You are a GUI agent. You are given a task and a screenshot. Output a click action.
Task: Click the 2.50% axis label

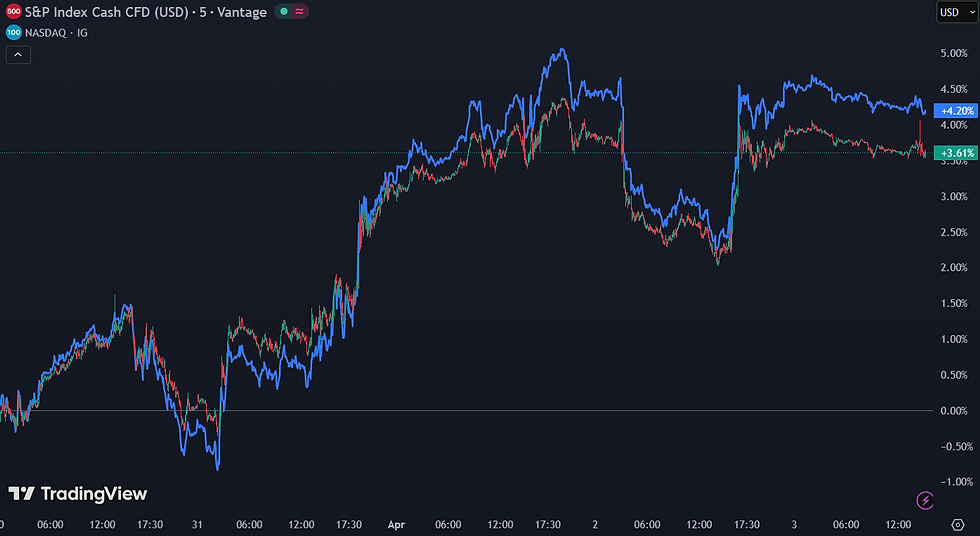(x=954, y=232)
